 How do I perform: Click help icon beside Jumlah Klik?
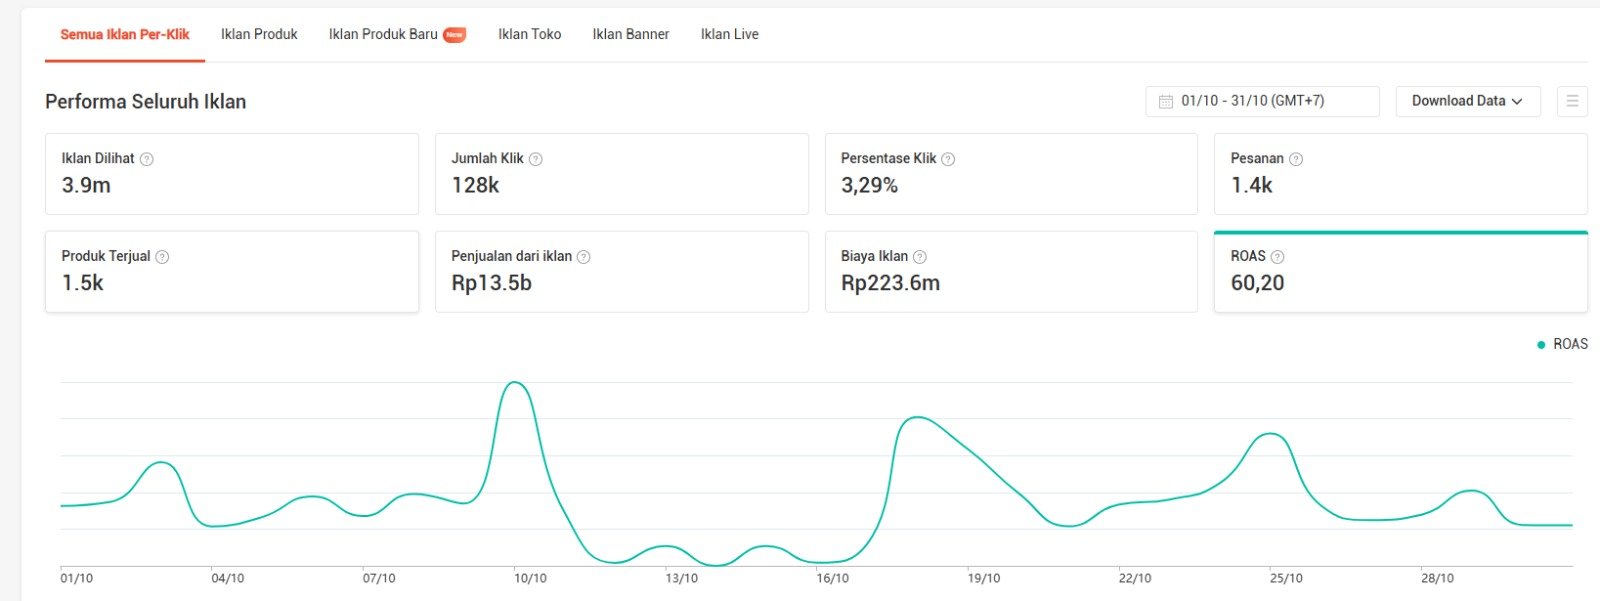pyautogui.click(x=536, y=159)
